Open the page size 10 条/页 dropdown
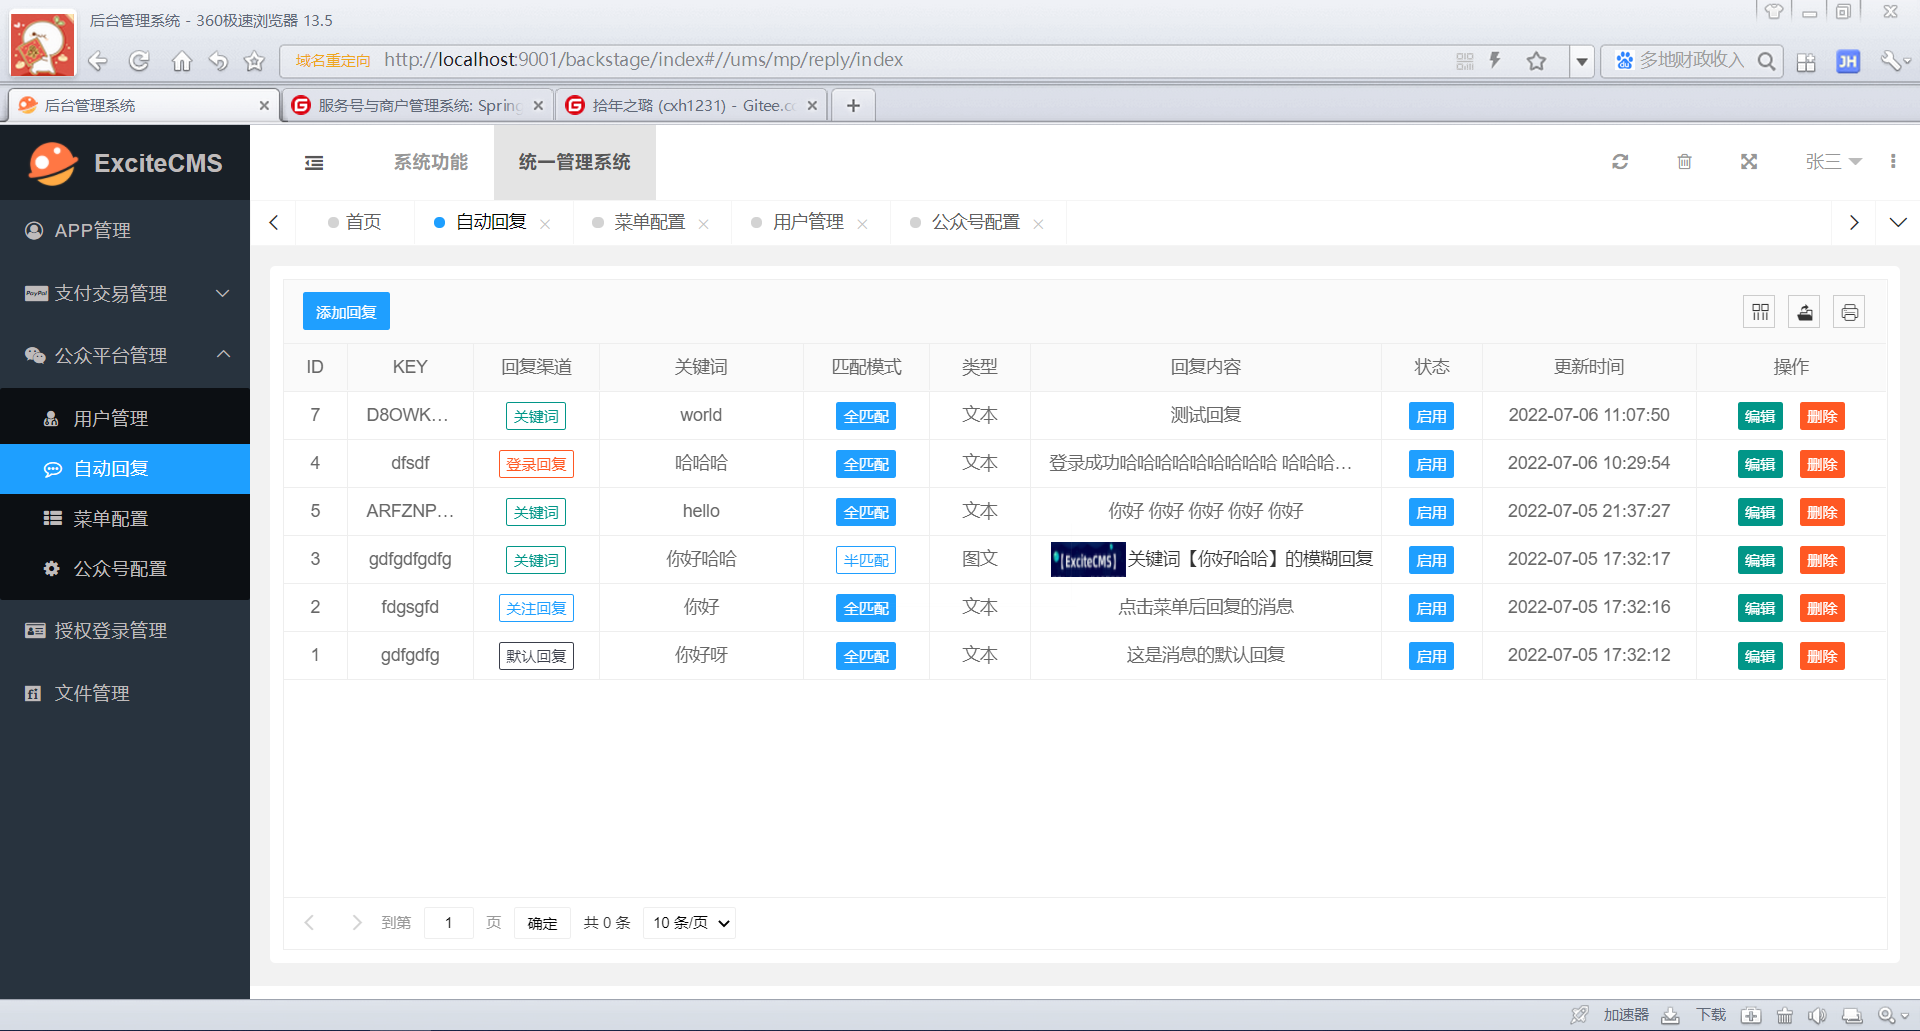1920x1031 pixels. 690,923
